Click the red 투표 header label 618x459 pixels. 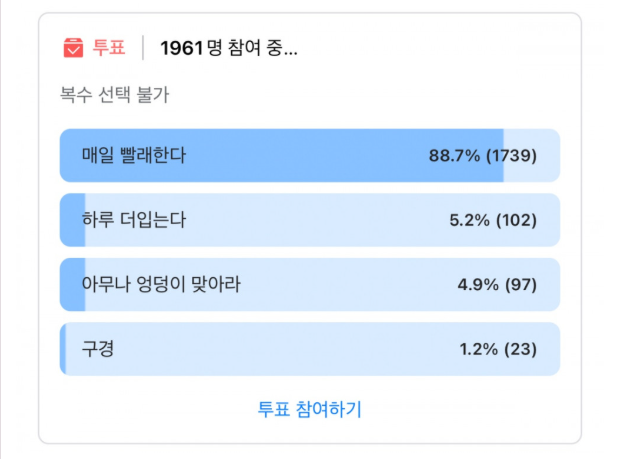pyautogui.click(x=109, y=48)
